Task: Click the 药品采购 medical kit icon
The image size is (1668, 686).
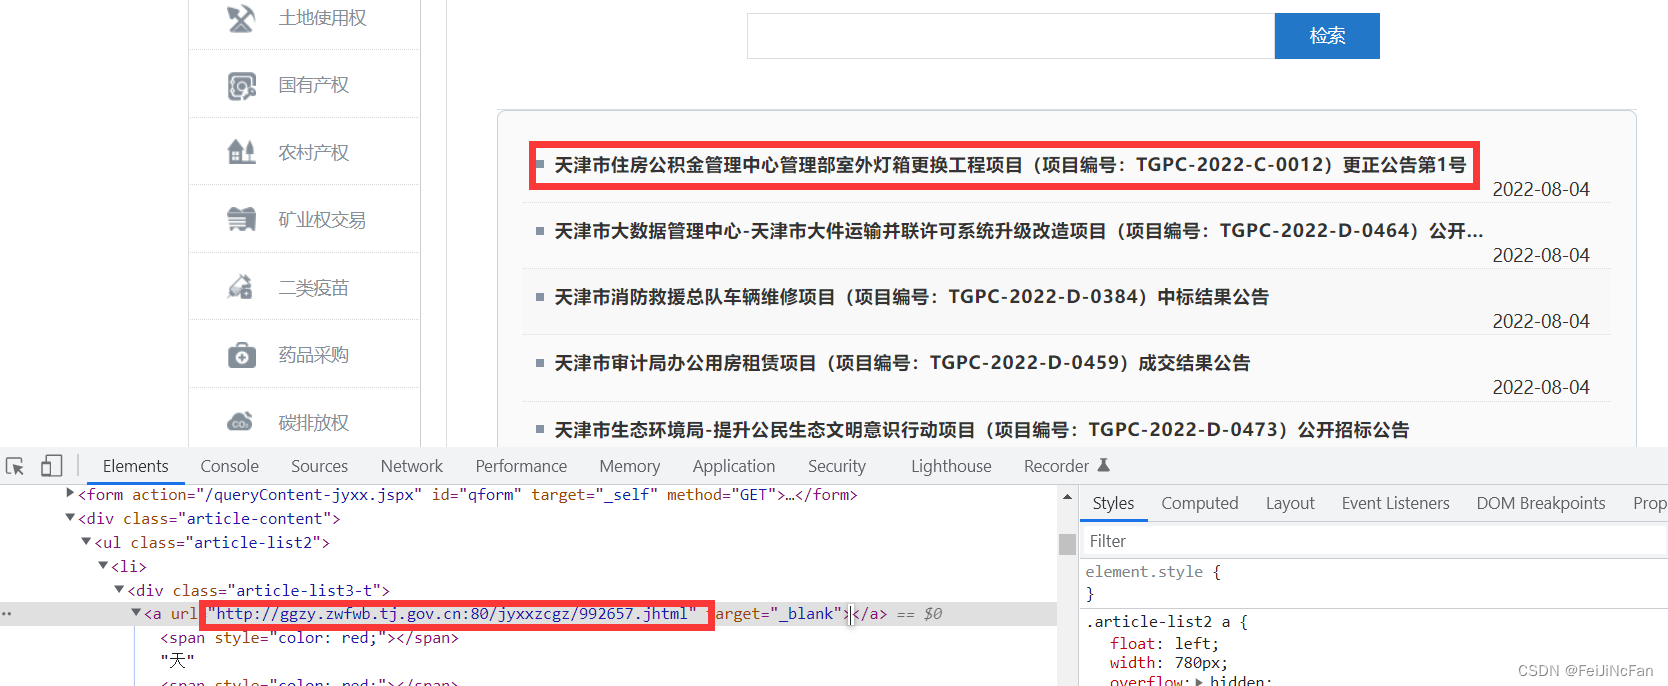Action: click(241, 355)
